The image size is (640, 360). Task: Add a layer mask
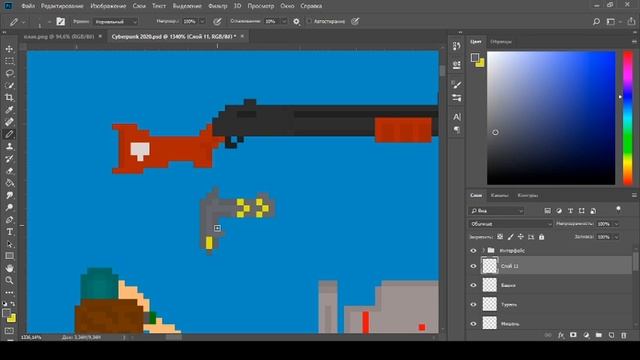(573, 335)
